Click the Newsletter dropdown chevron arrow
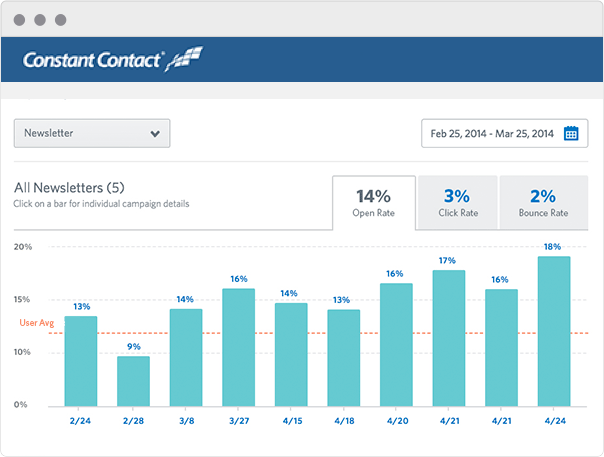604x457 pixels. pos(155,134)
